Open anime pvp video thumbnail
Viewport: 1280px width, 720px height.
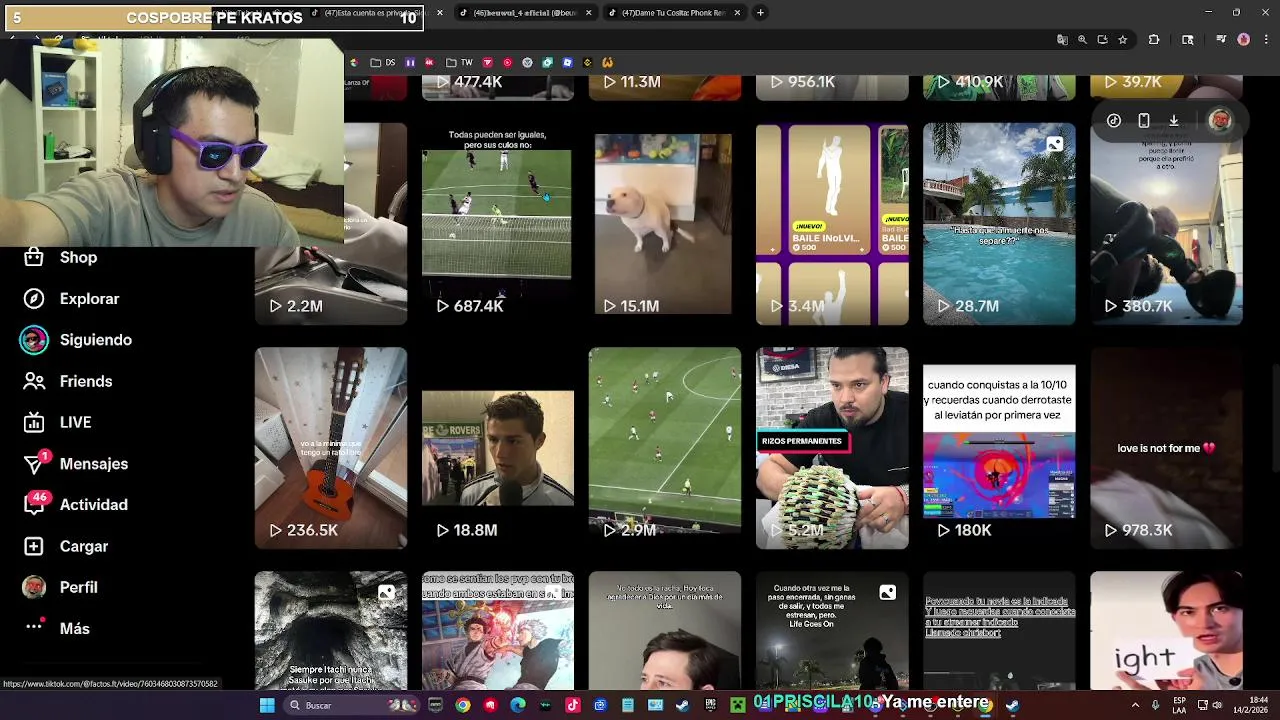498,630
